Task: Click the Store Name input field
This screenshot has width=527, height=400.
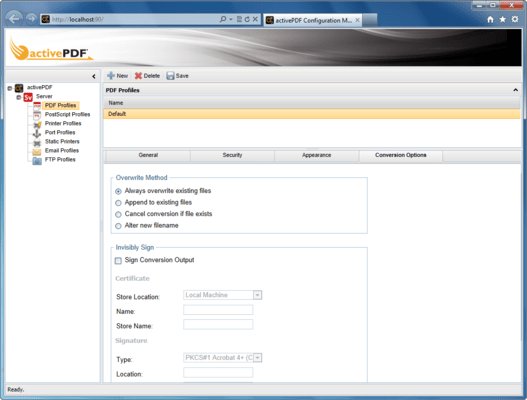Action: click(x=218, y=324)
